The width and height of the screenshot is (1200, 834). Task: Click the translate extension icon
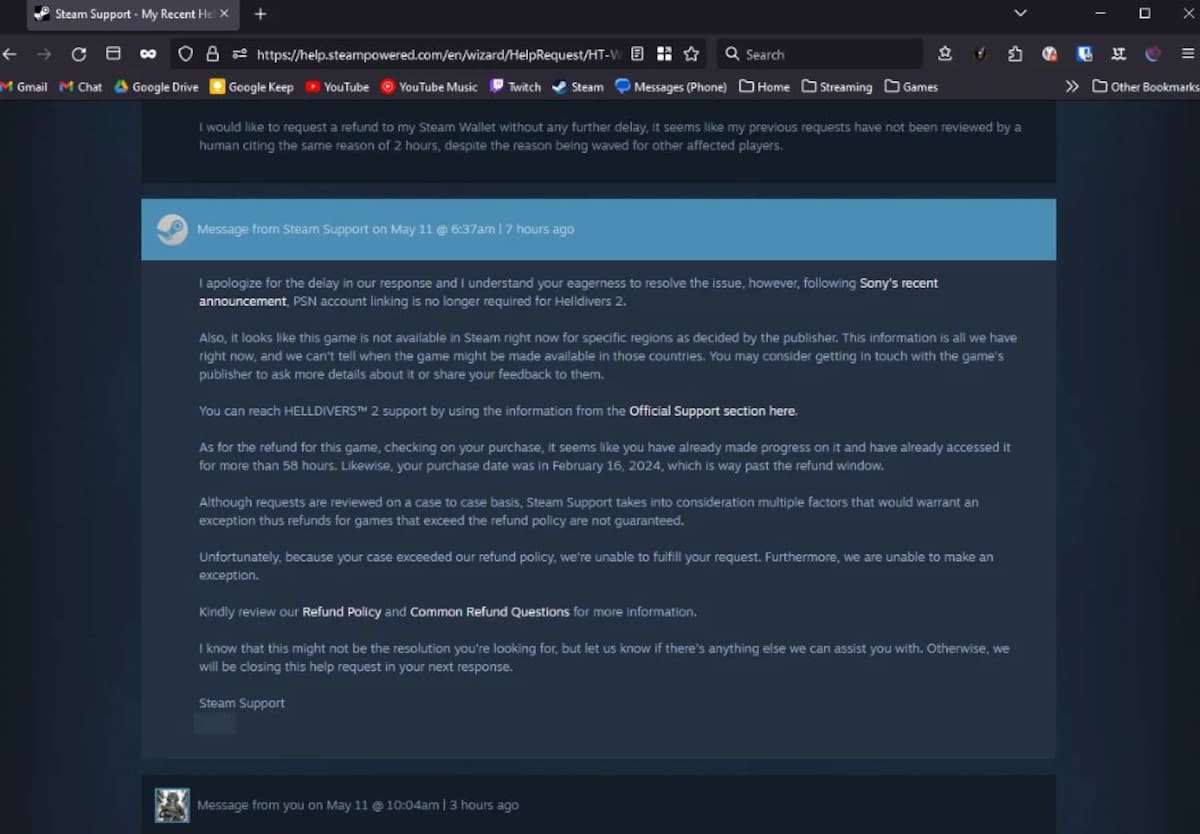(1119, 54)
